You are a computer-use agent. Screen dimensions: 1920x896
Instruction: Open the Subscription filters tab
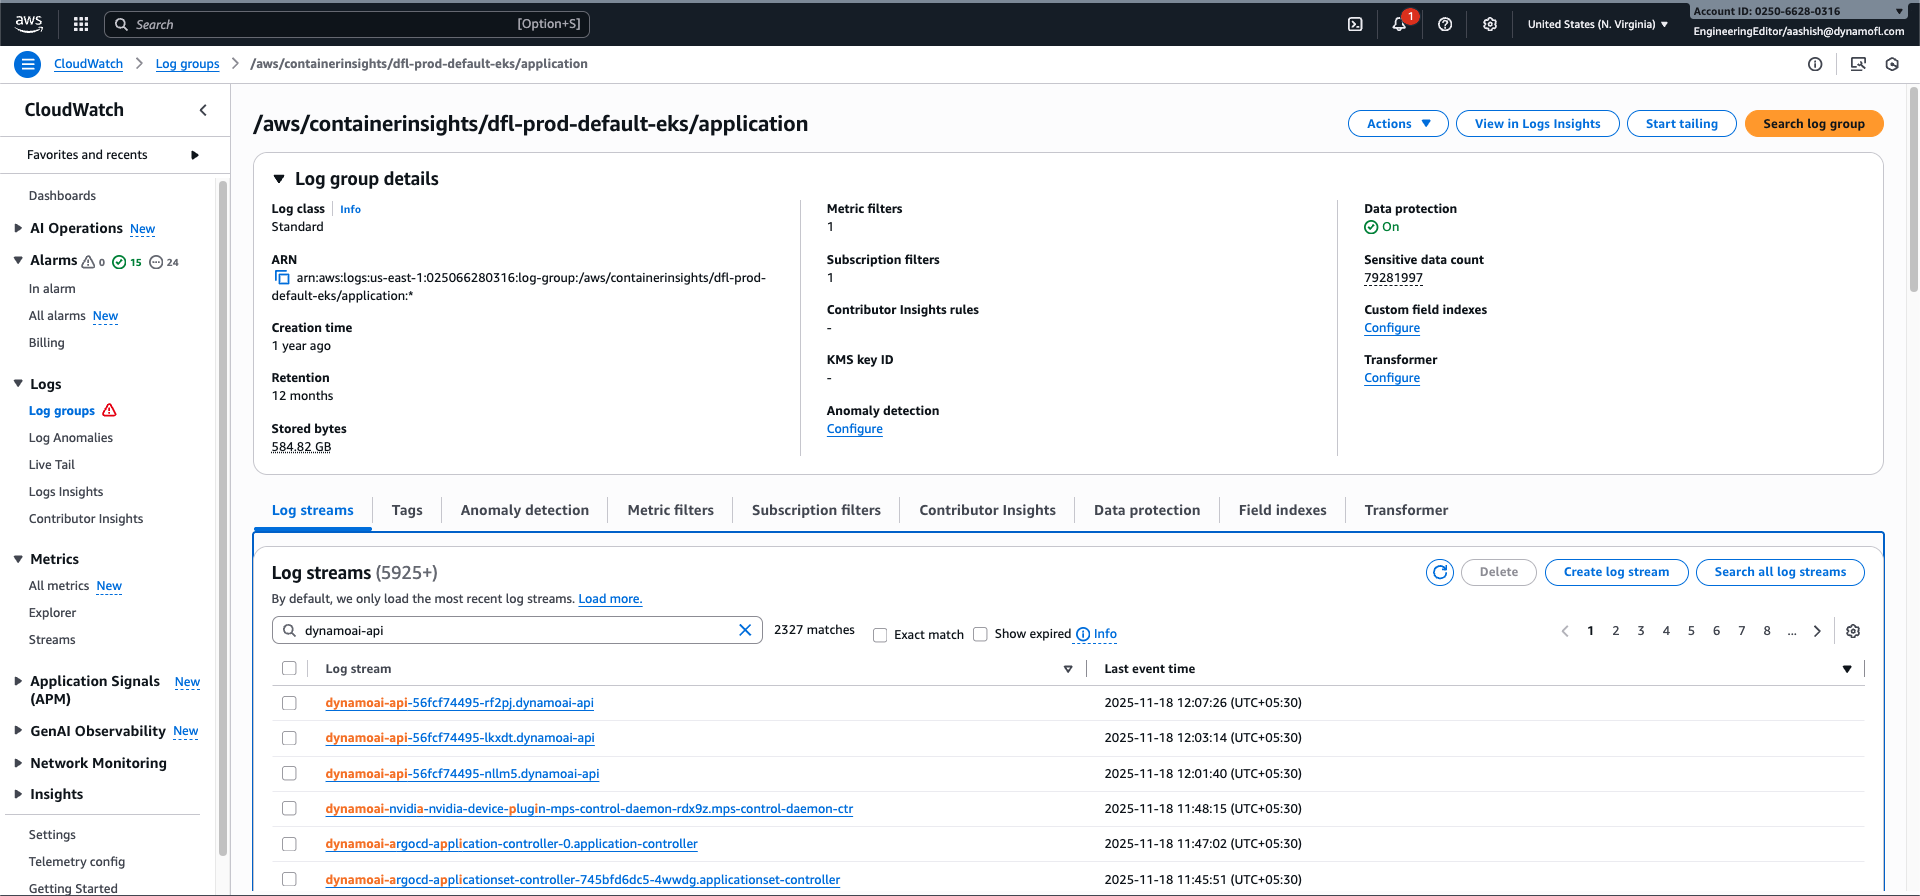pos(816,510)
